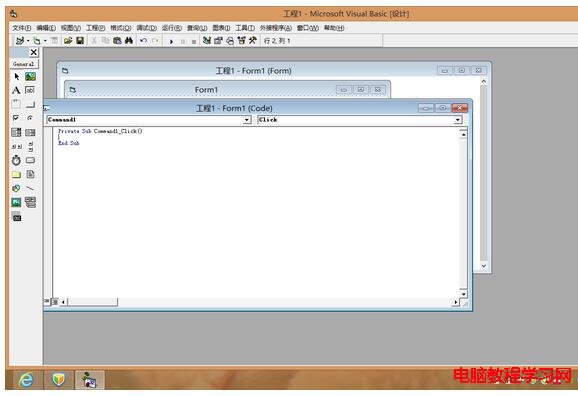Select the FileListBox control tool
578x396 pixels.
30,174
